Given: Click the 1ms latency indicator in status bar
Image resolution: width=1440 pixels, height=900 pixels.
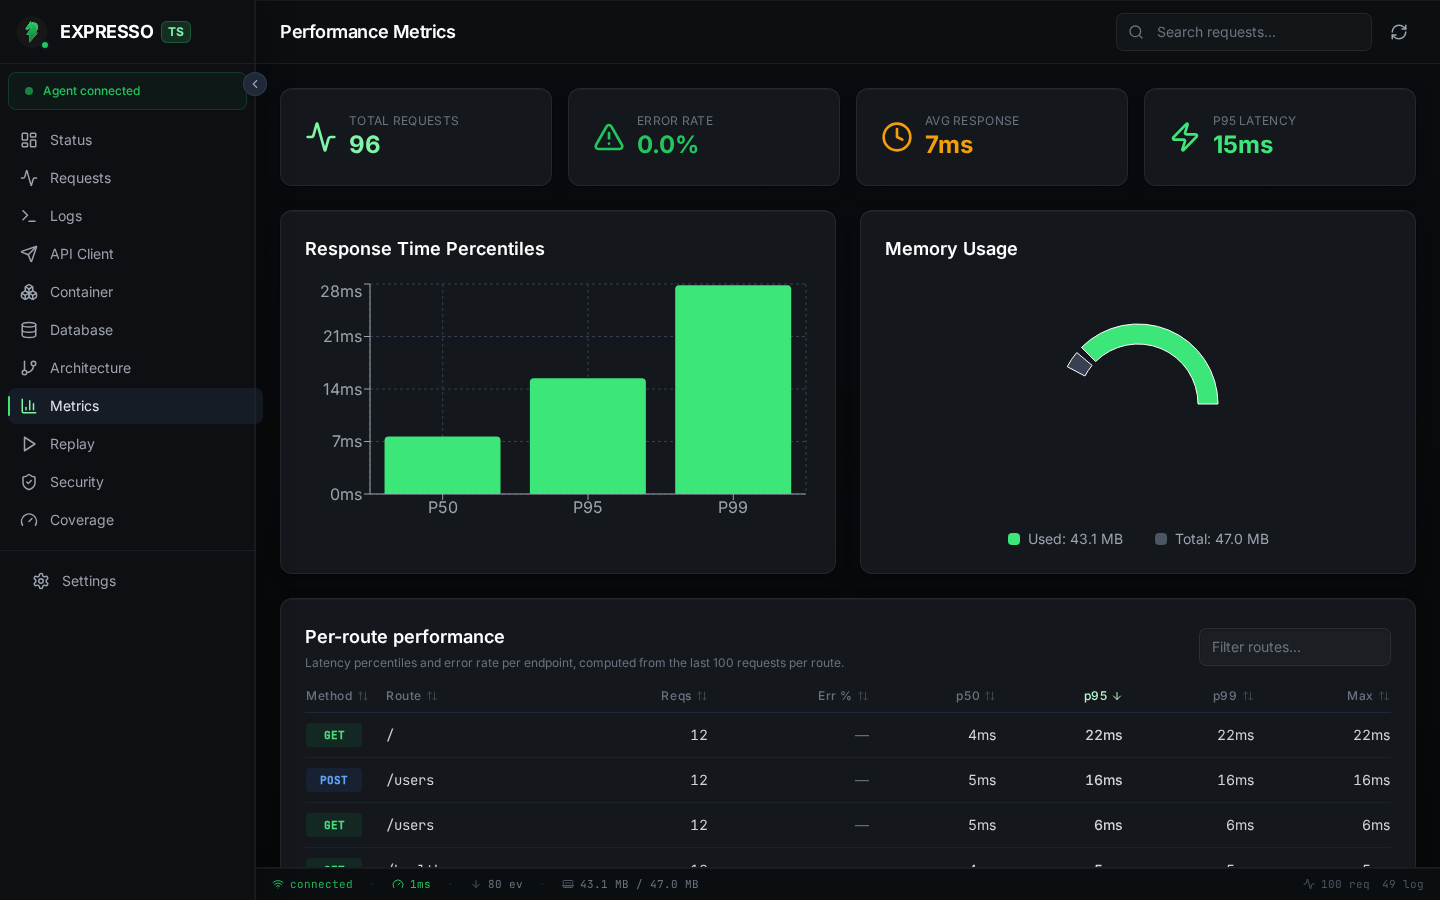Looking at the screenshot, I should click(x=411, y=884).
